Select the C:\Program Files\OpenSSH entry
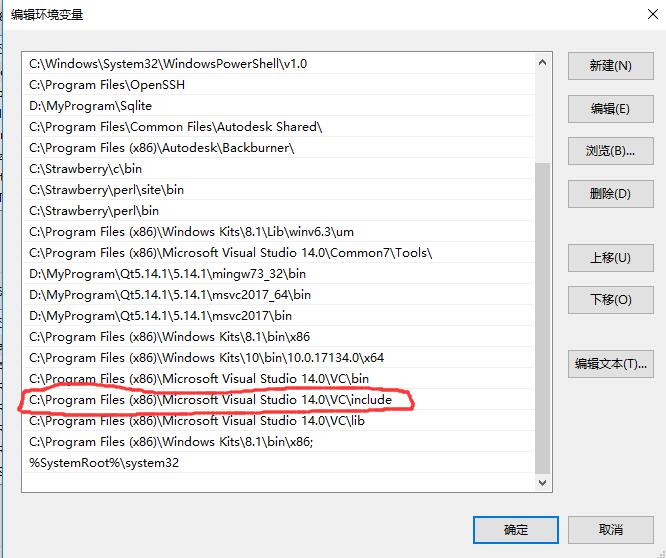Image resolution: width=666 pixels, height=558 pixels. [279, 85]
